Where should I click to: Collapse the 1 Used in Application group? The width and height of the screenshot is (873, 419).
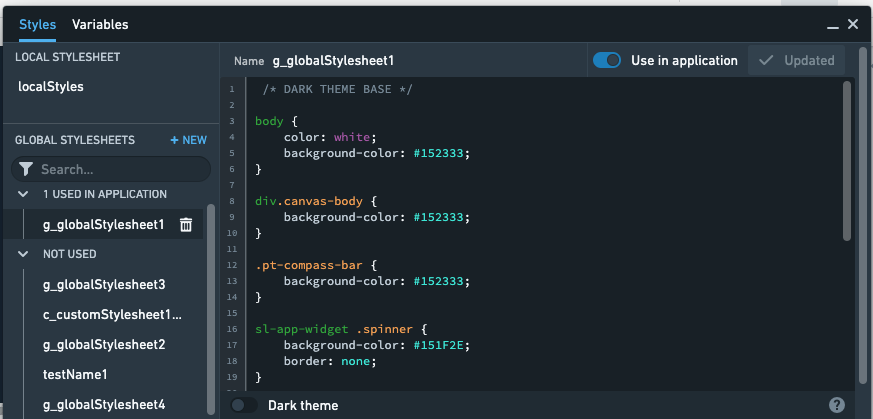tap(23, 194)
